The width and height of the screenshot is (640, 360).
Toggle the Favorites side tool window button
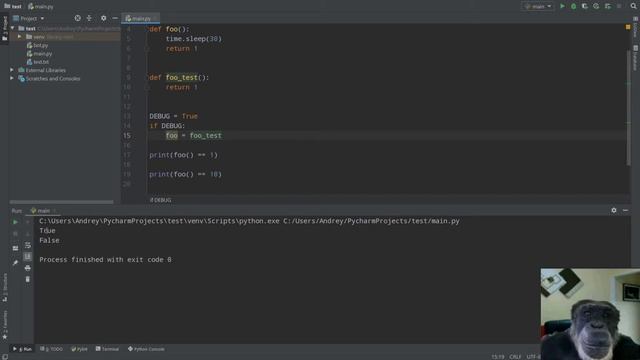click(x=5, y=325)
